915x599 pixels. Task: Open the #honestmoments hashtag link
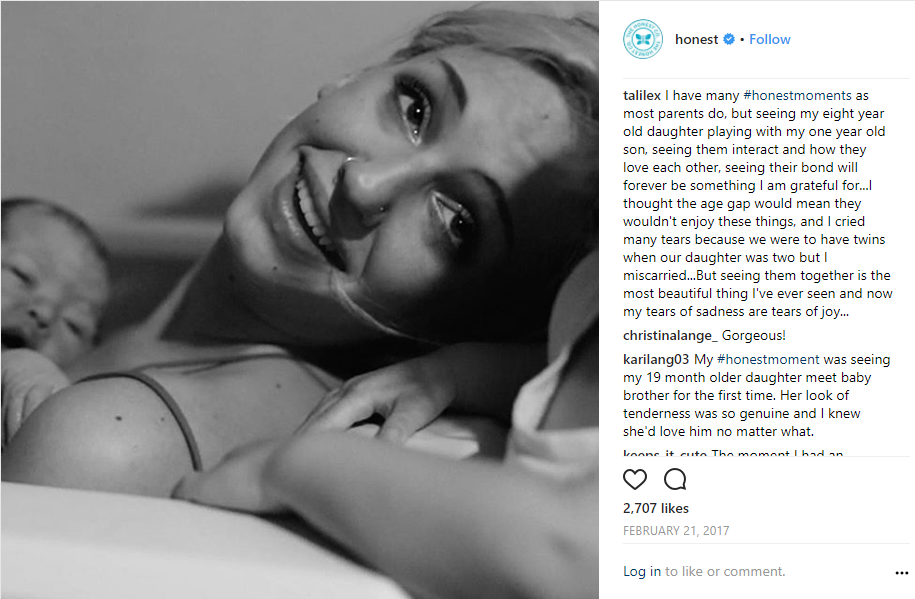tap(797, 95)
